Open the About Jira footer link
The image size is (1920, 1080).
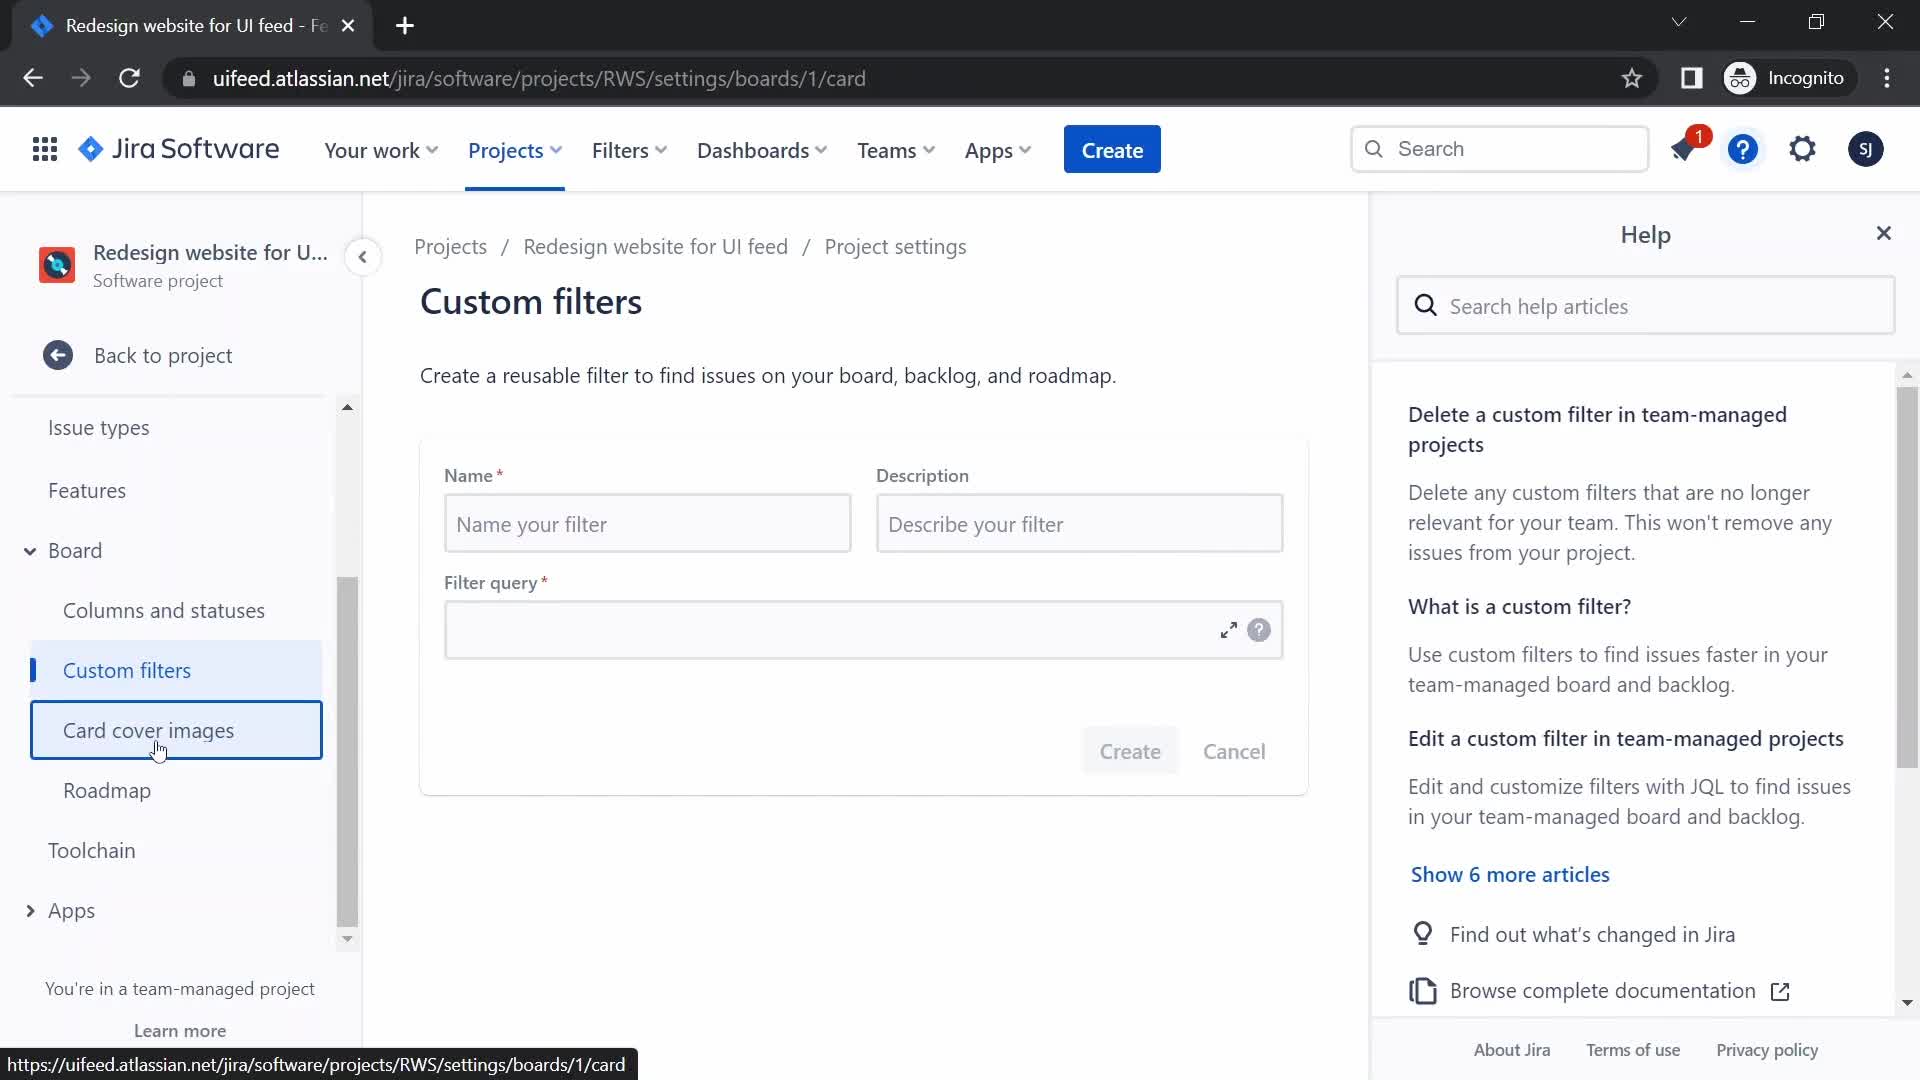1512,1050
